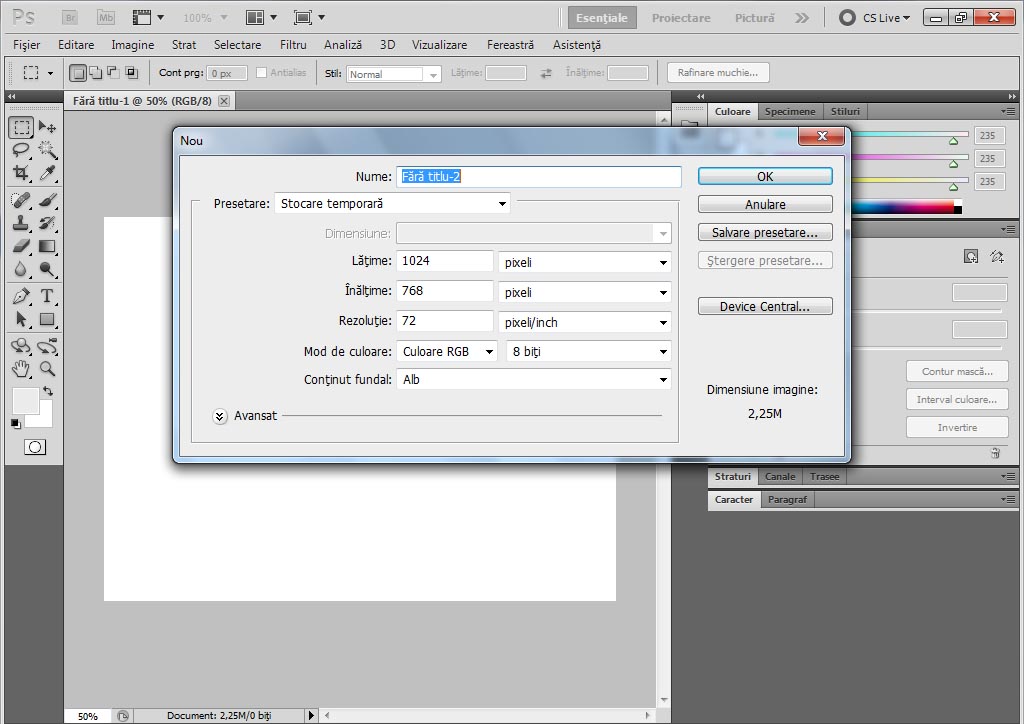Click the Device Central button
Image resolution: width=1024 pixels, height=724 pixels.
(765, 306)
